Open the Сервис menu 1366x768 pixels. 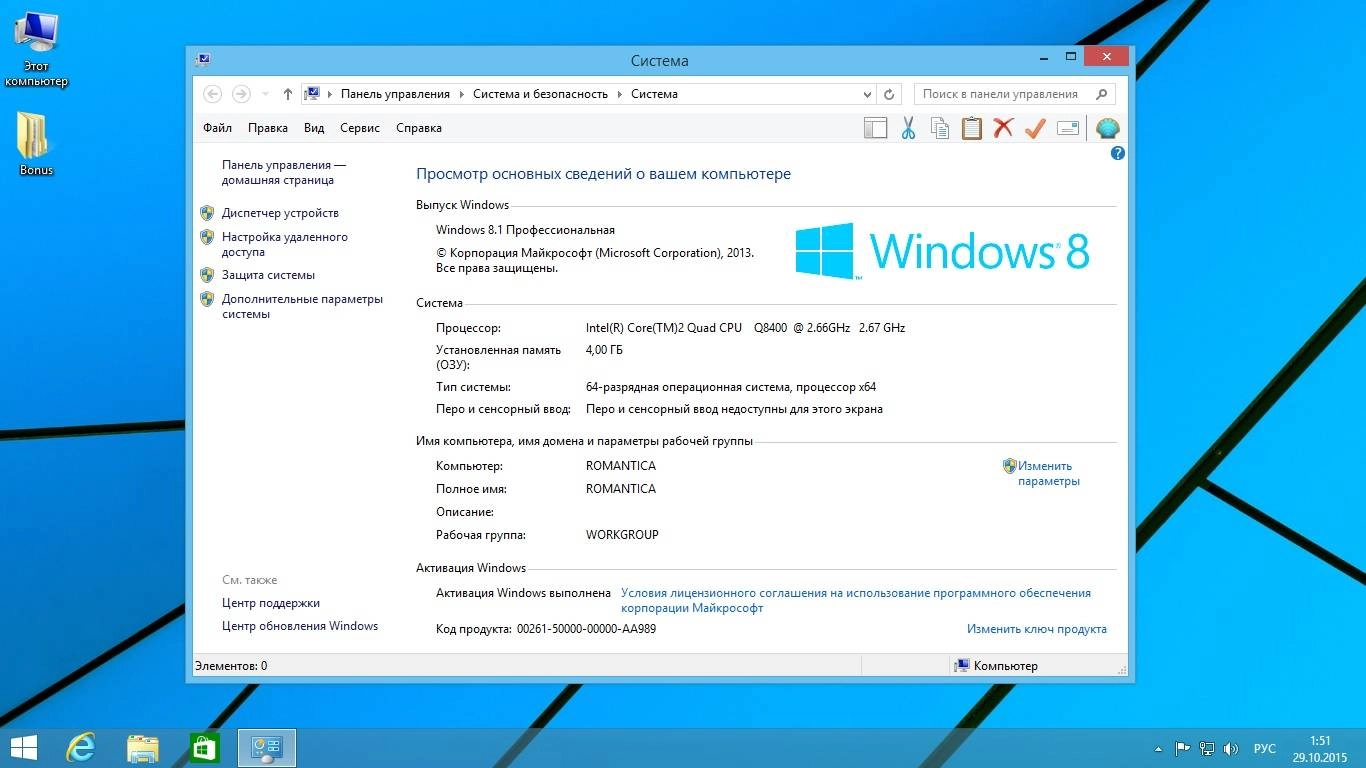360,128
